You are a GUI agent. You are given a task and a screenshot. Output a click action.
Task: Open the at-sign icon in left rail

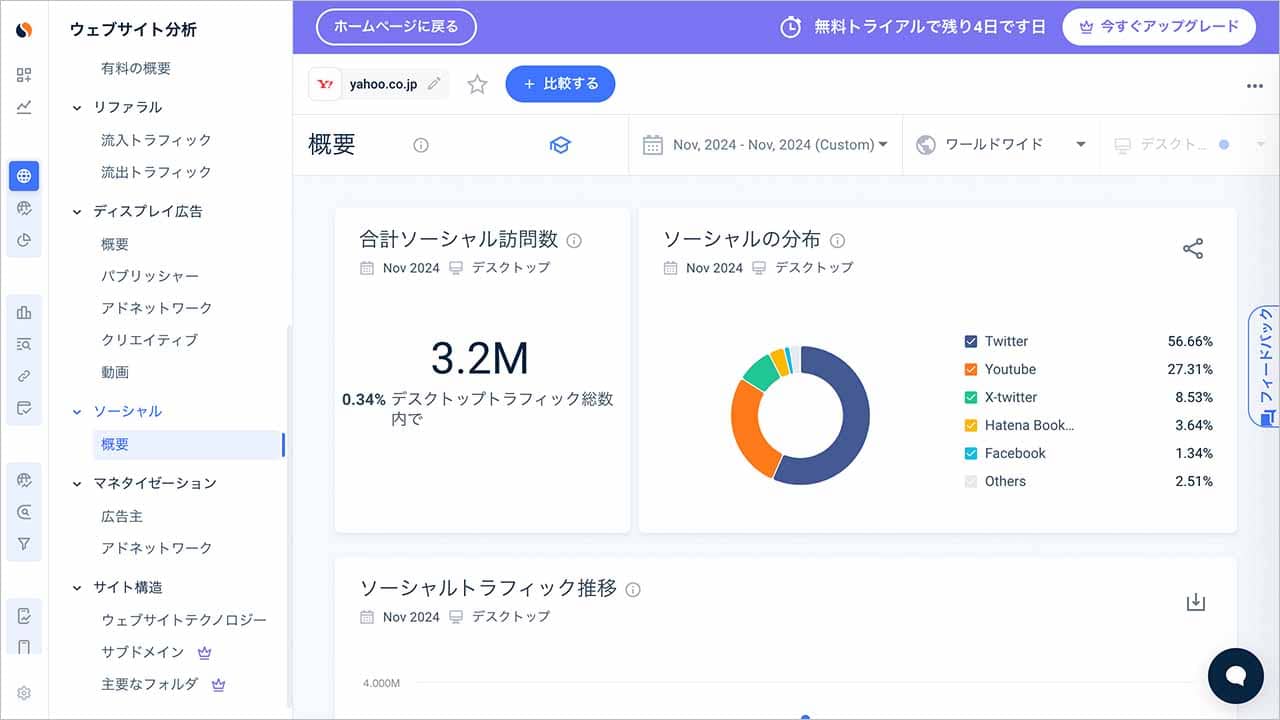pyautogui.click(x=24, y=512)
